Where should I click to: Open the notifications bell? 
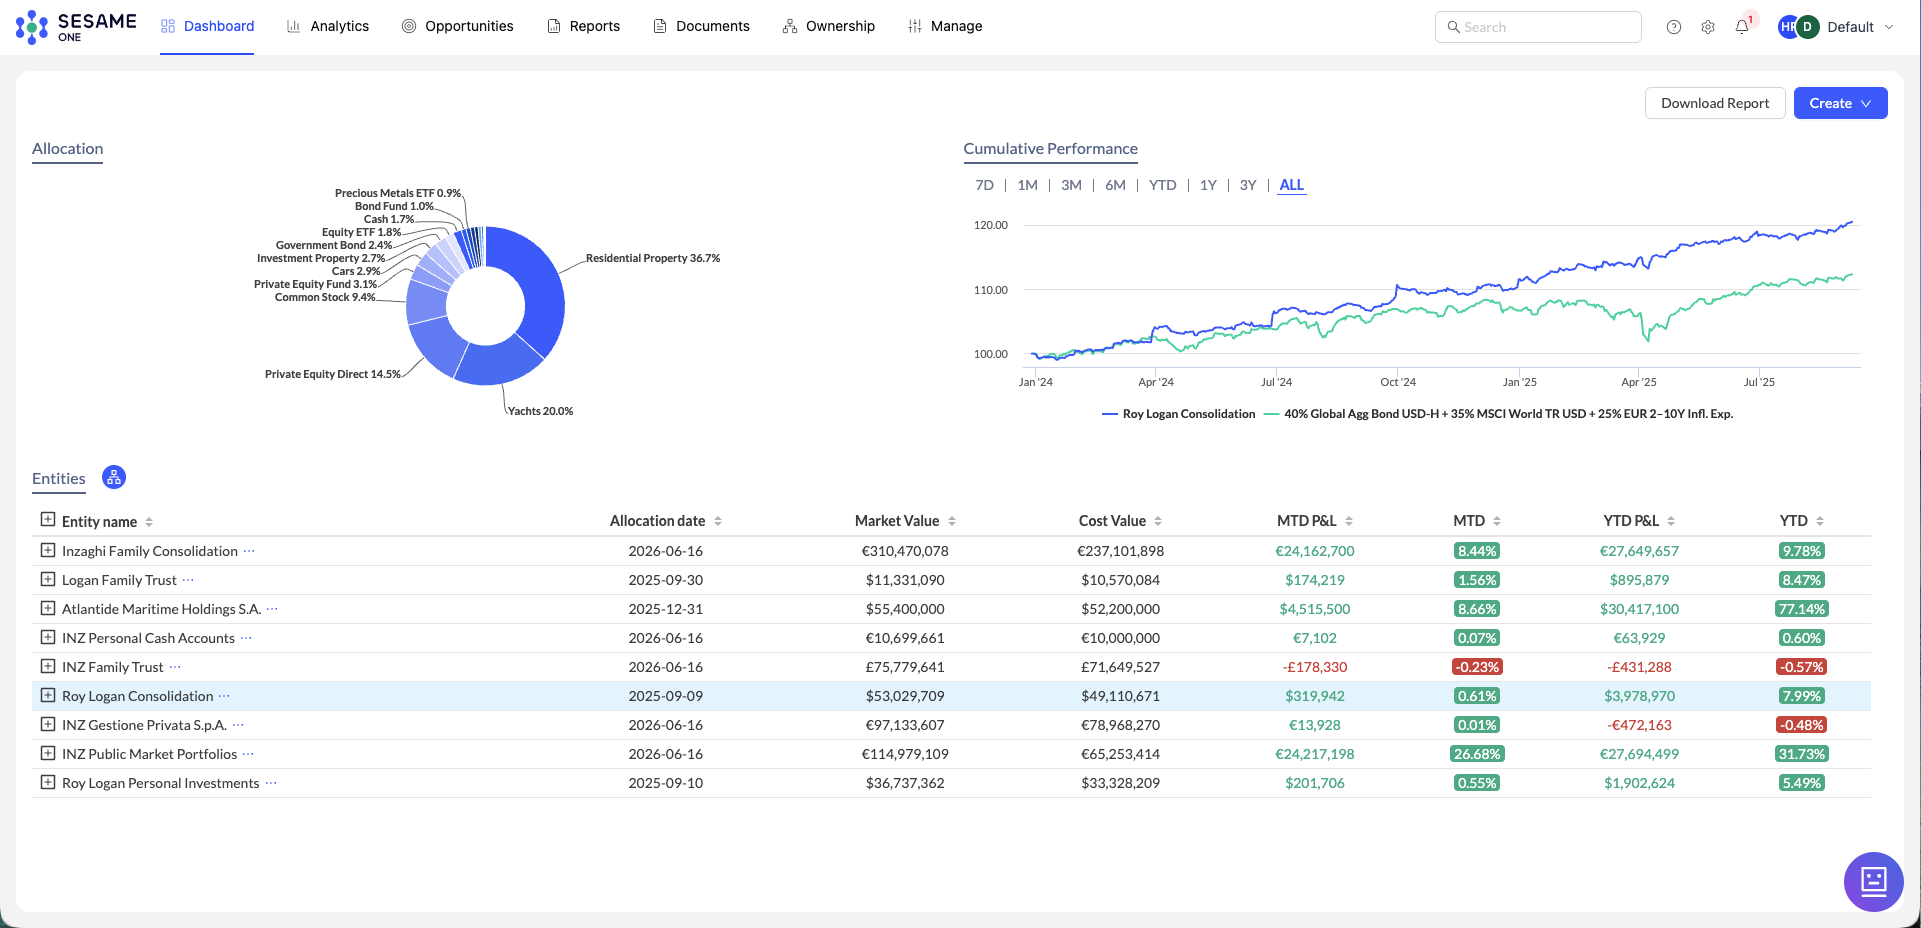[x=1742, y=27]
